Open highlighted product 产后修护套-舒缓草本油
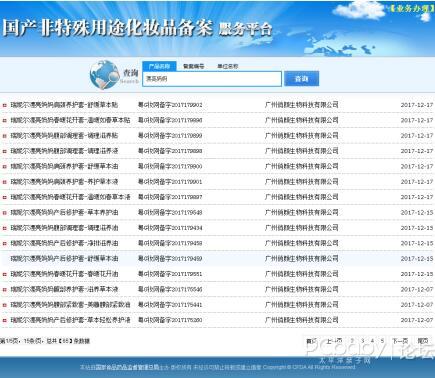 coord(64,258)
